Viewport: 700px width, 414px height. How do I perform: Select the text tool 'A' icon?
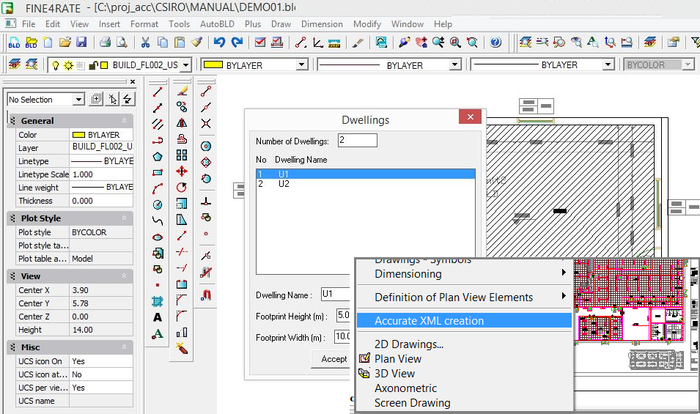[x=158, y=317]
